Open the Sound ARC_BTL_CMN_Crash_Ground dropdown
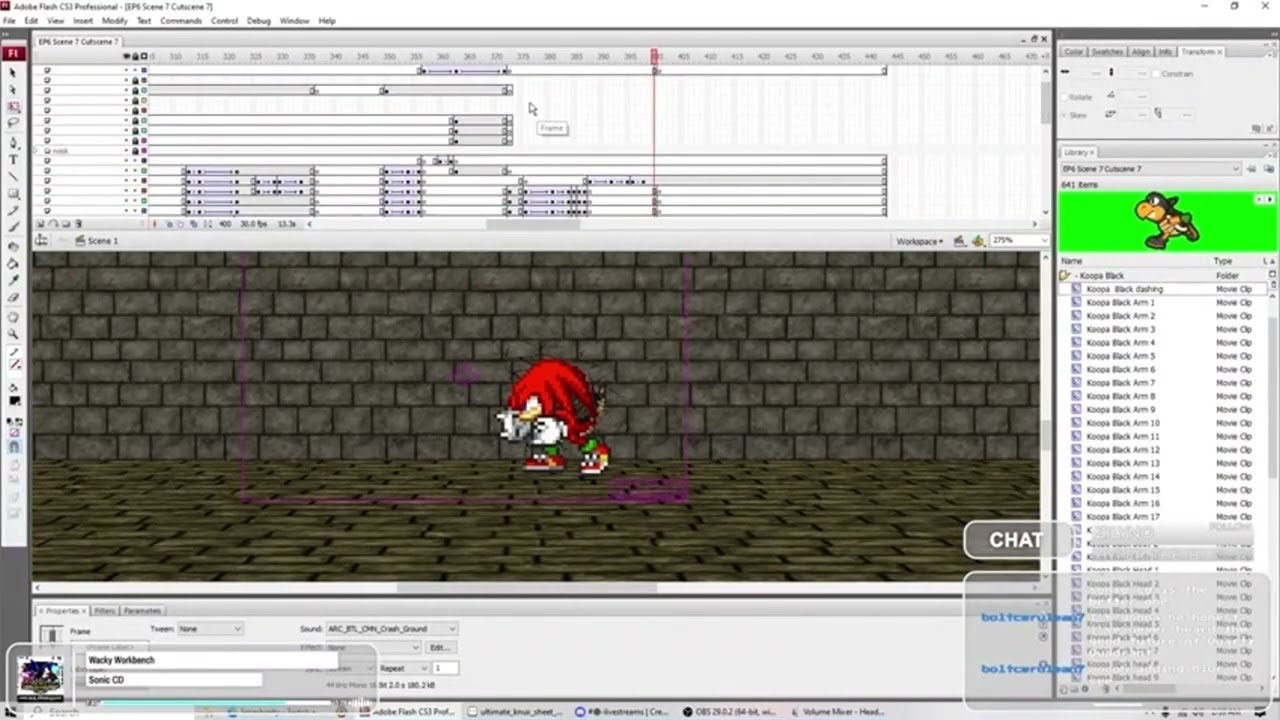1280x720 pixels. [x=391, y=629]
